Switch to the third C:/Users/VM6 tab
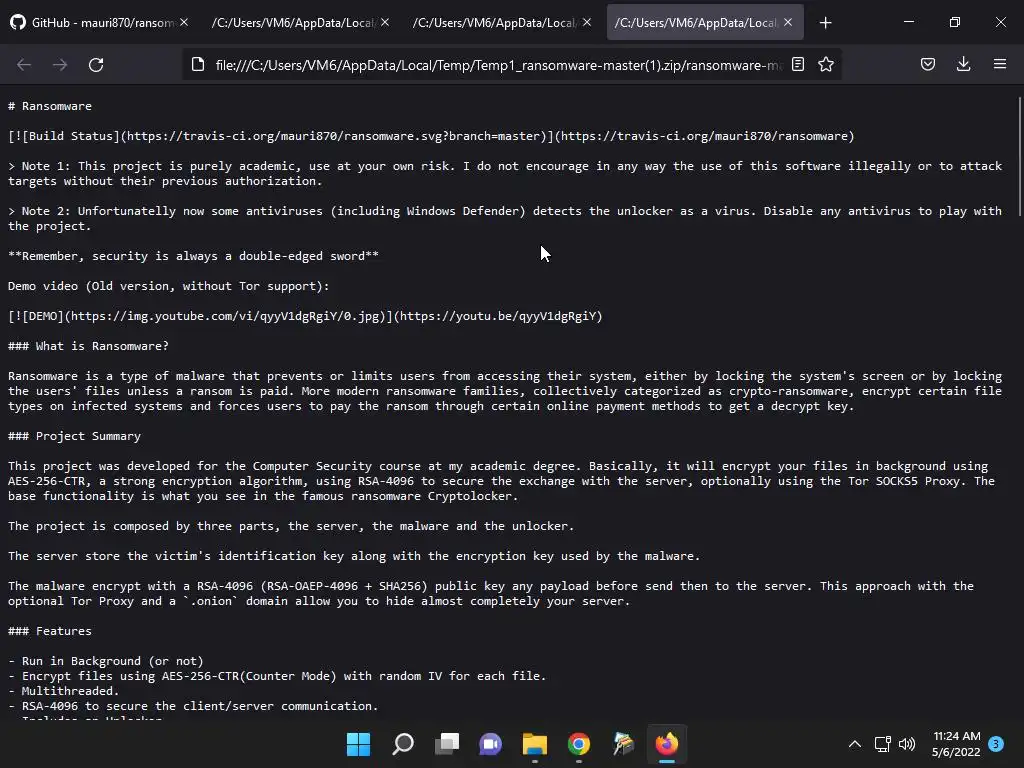Viewport: 1024px width, 768px height. pyautogui.click(x=501, y=22)
